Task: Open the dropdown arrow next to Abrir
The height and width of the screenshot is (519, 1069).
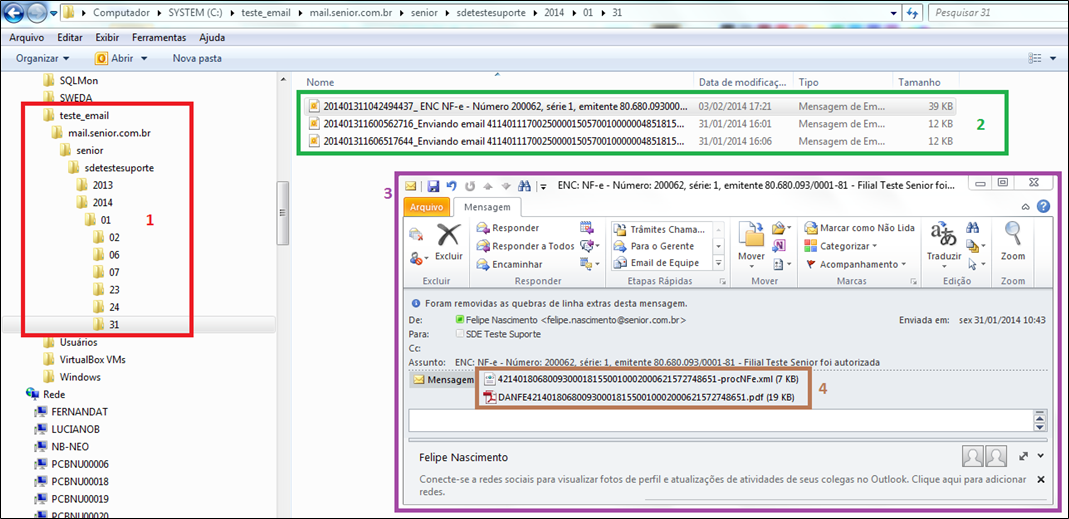Action: tap(145, 59)
